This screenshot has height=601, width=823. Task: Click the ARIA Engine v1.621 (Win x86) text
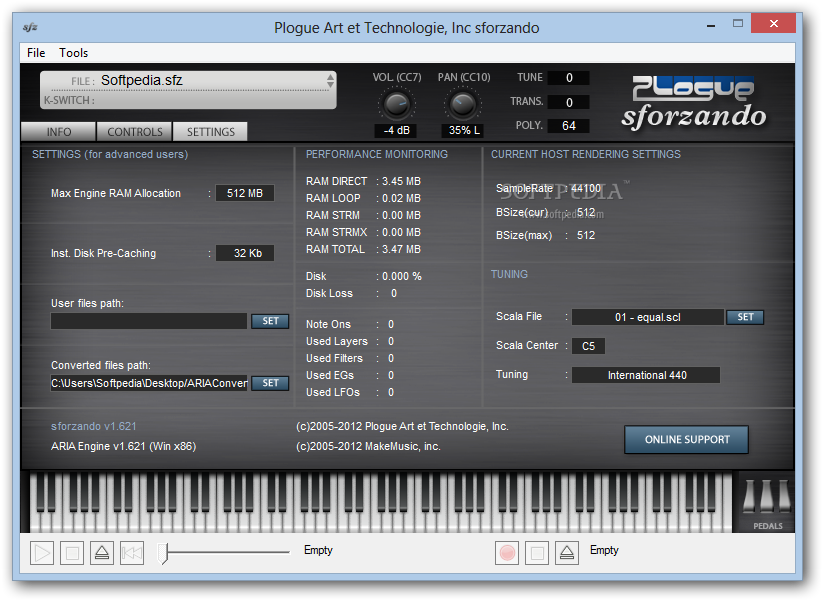pos(123,447)
